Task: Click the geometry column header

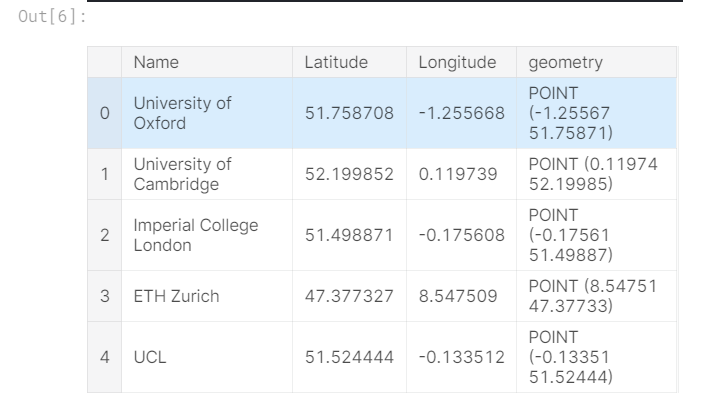Action: click(x=565, y=62)
